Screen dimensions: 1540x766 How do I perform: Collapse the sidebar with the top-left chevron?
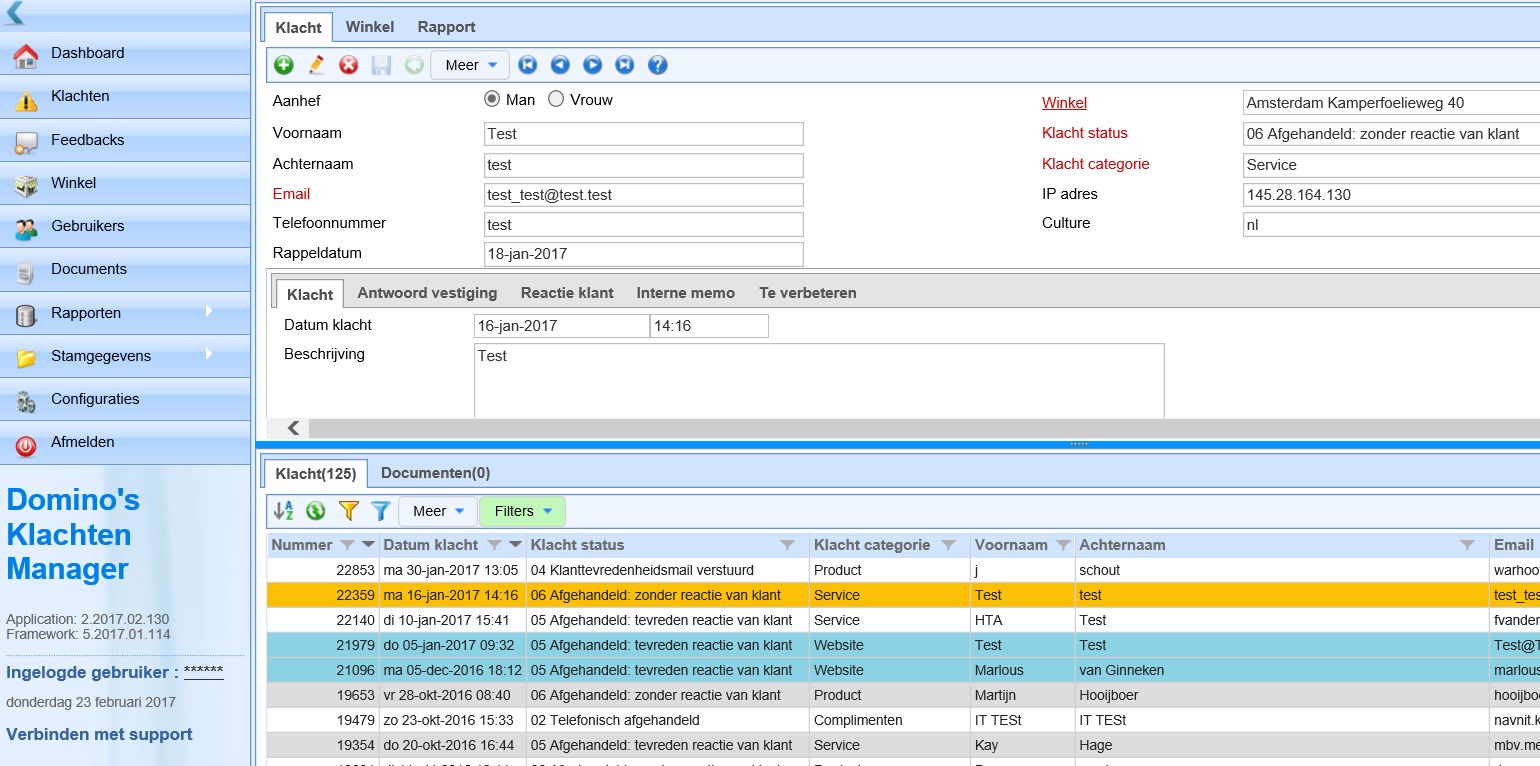point(14,13)
